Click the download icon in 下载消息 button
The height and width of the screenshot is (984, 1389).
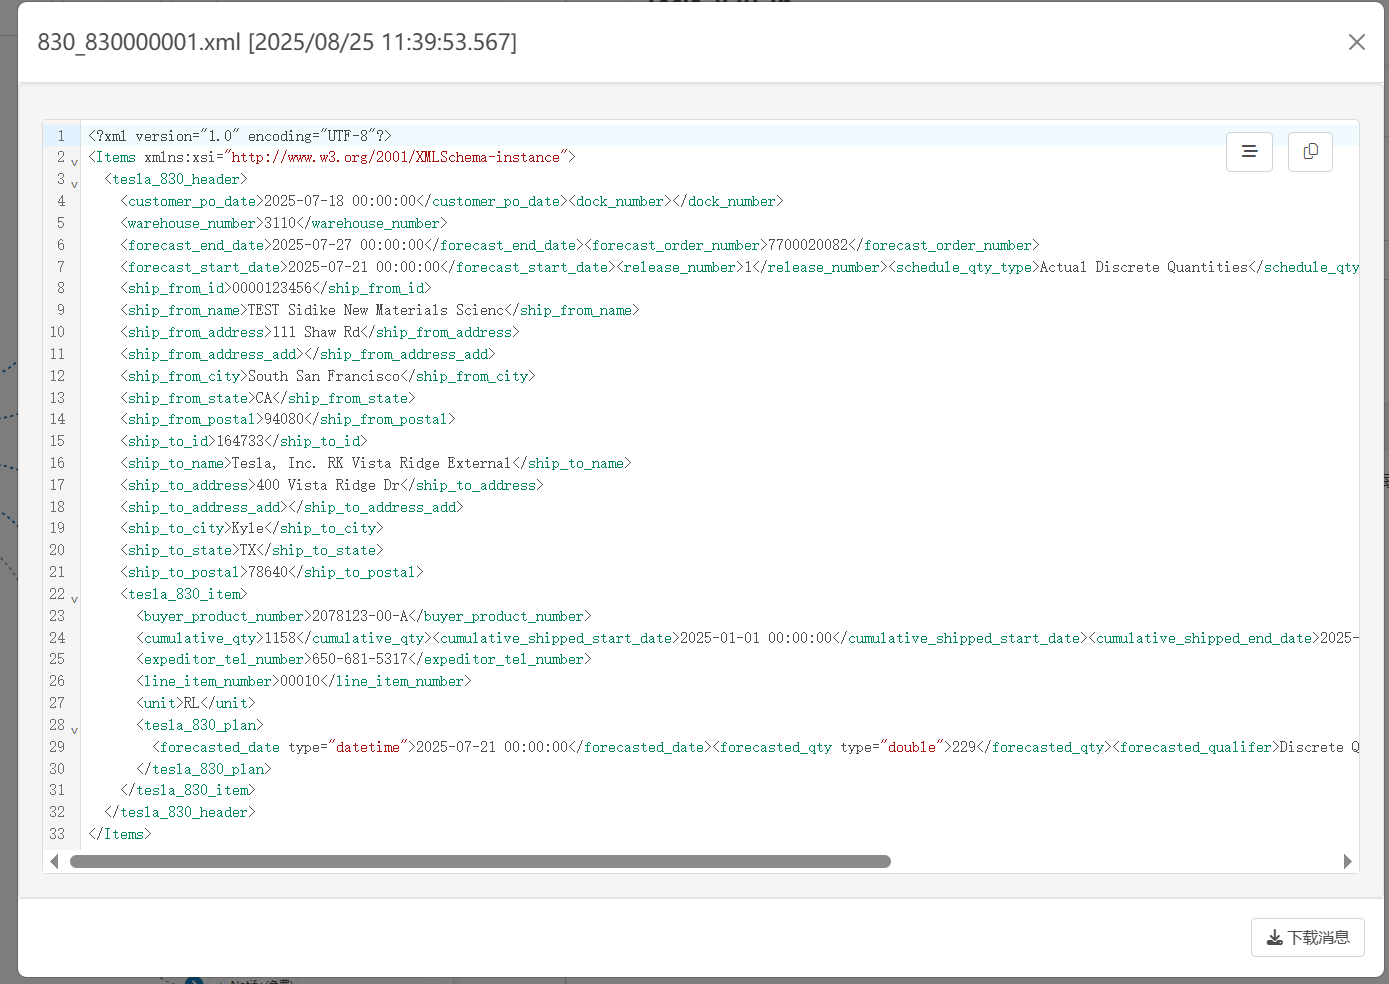pyautogui.click(x=1274, y=938)
